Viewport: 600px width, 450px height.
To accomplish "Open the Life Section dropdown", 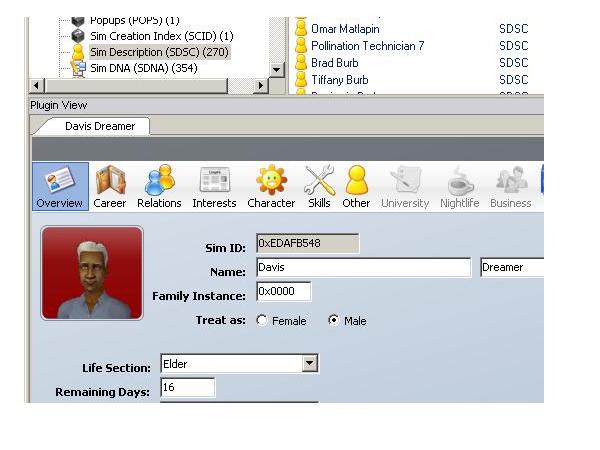I will pyautogui.click(x=310, y=363).
